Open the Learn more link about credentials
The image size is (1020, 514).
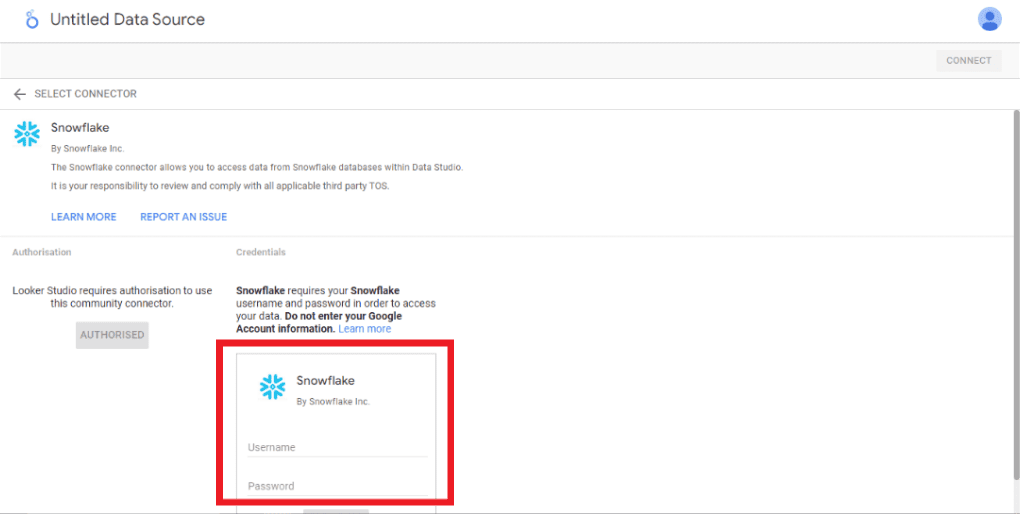[x=364, y=329]
